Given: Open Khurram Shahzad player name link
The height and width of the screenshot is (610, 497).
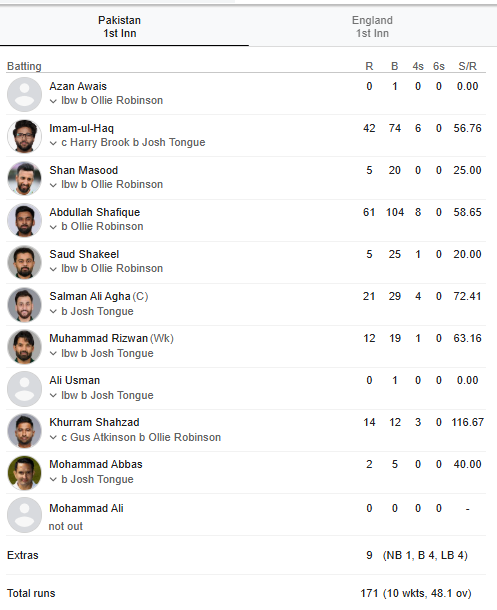Looking at the screenshot, I should pos(94,422).
